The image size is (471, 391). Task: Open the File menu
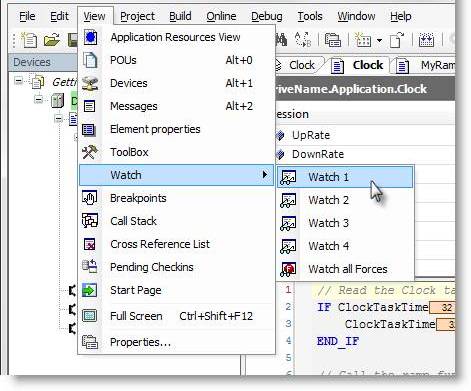pyautogui.click(x=27, y=16)
